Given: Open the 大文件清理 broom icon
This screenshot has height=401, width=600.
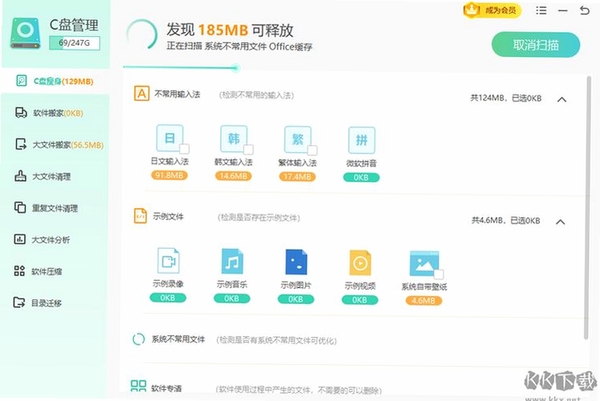Looking at the screenshot, I should pos(20,176).
